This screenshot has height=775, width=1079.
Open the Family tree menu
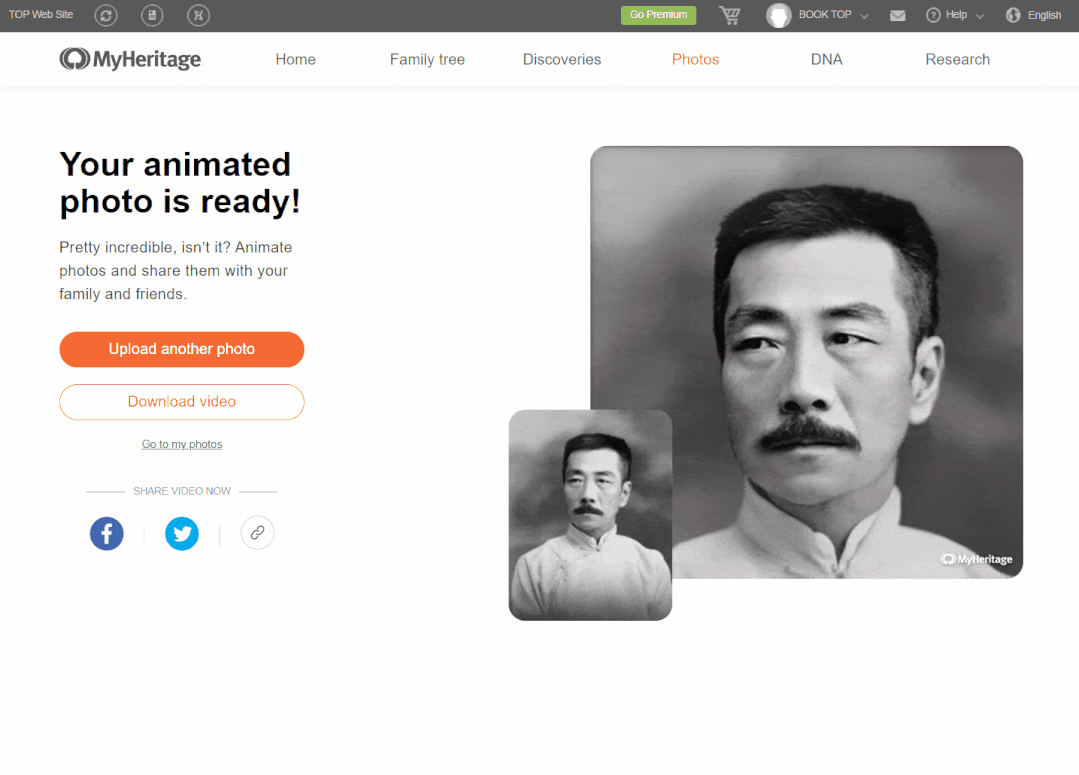pyautogui.click(x=427, y=59)
